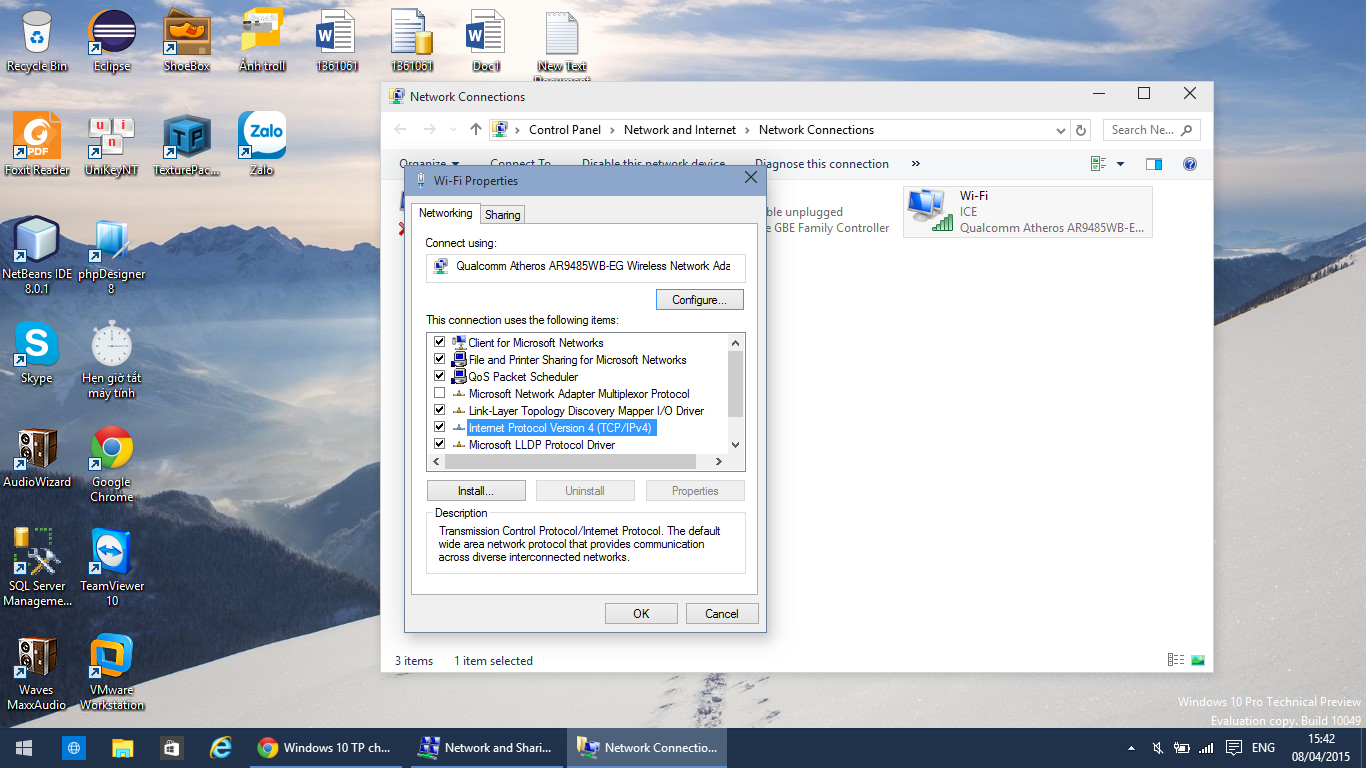1366x768 pixels.
Task: Show hidden system tray icons
Action: pyautogui.click(x=1131, y=748)
